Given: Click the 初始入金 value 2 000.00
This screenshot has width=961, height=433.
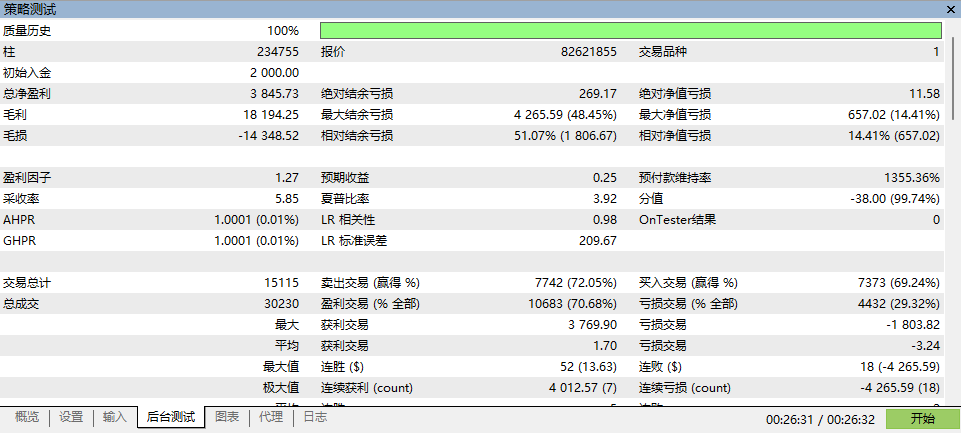Looking at the screenshot, I should coord(274,73).
